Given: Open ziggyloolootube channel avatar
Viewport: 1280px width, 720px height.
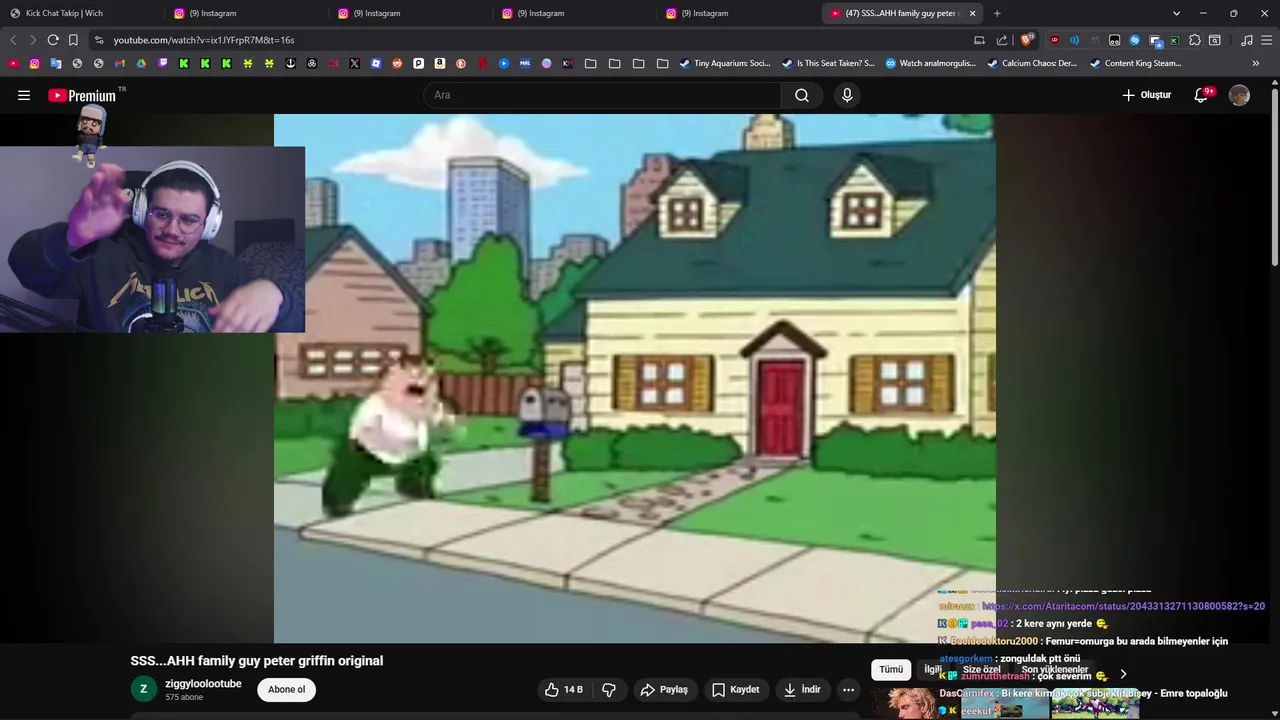Looking at the screenshot, I should [x=143, y=689].
